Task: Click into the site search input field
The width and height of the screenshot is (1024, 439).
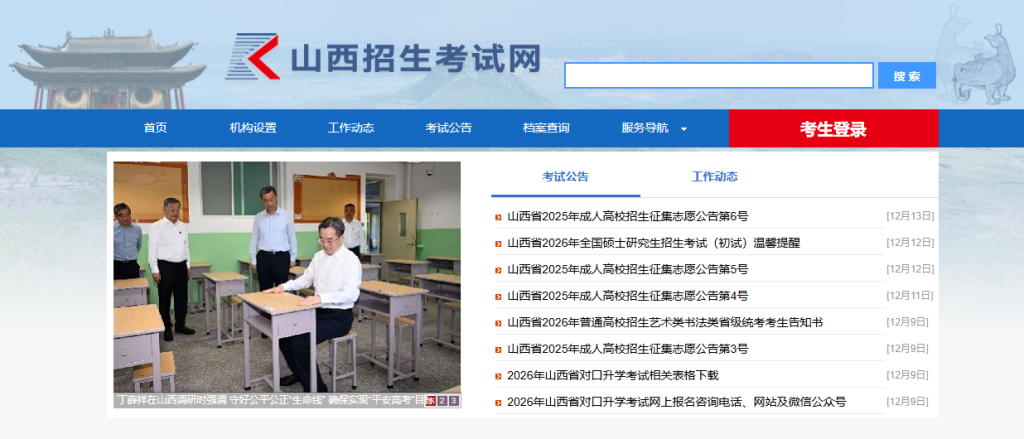Action: click(718, 75)
